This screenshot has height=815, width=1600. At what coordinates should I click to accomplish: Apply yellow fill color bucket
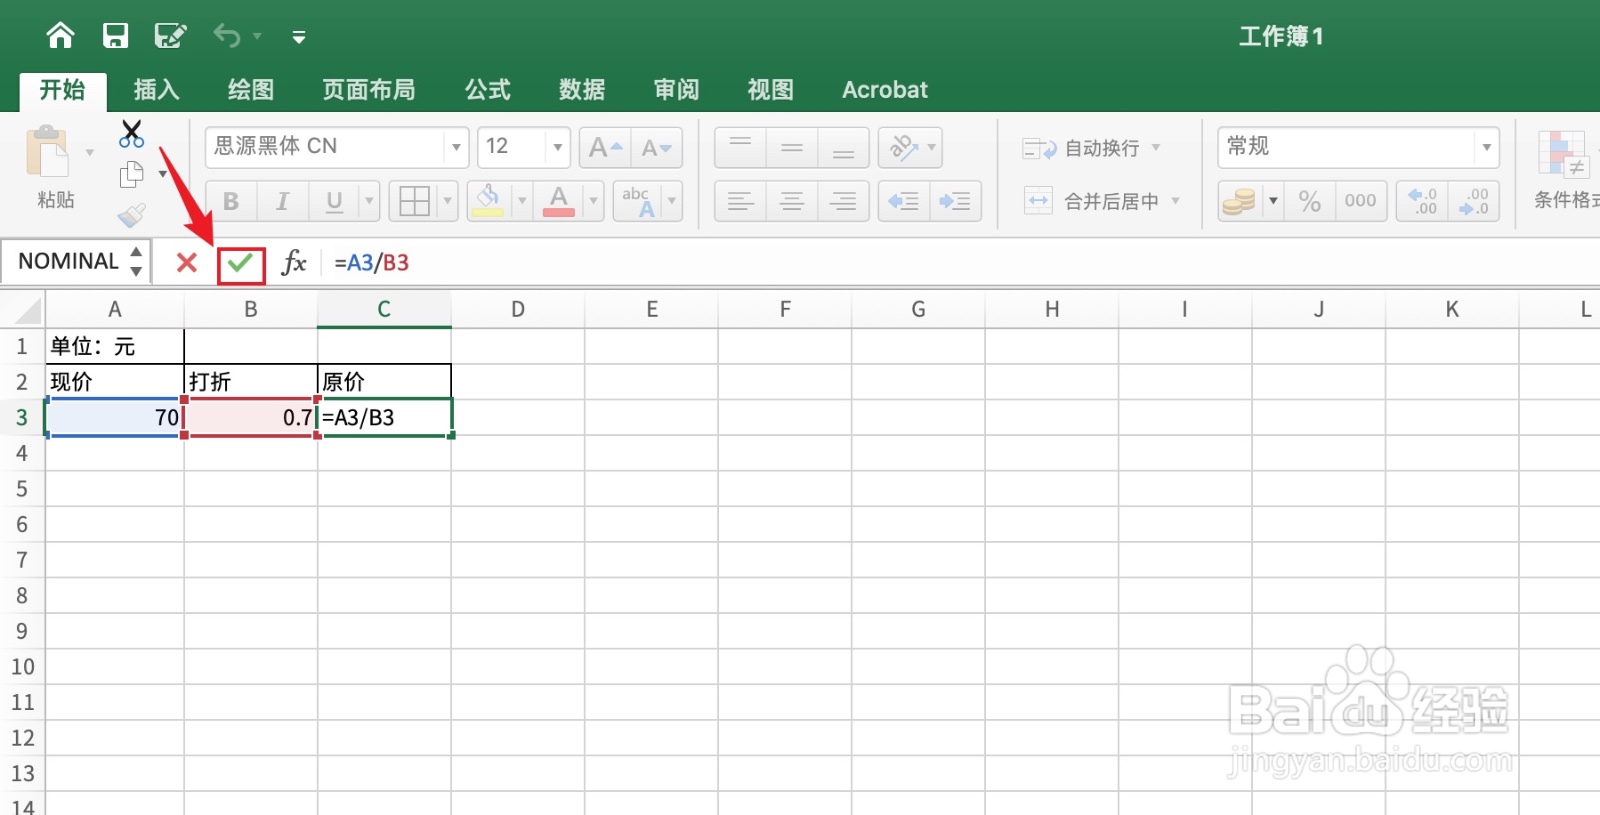tap(488, 201)
